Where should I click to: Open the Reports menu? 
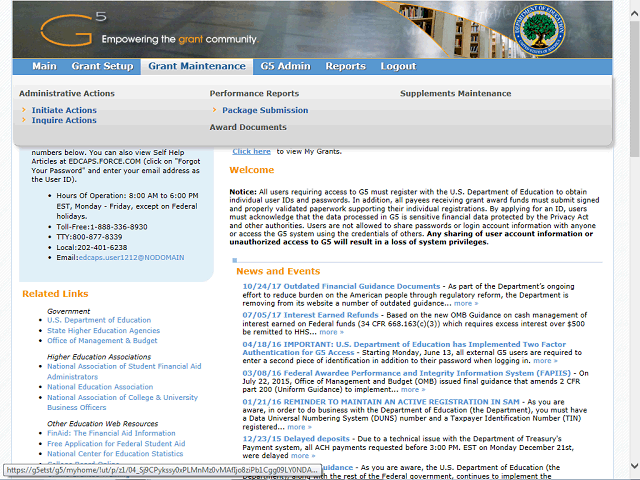click(345, 66)
